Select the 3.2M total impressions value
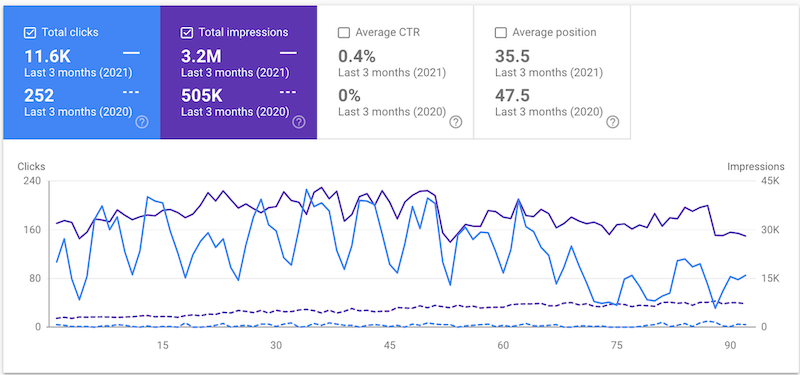Screen dimensions: 800x375 tap(202, 57)
